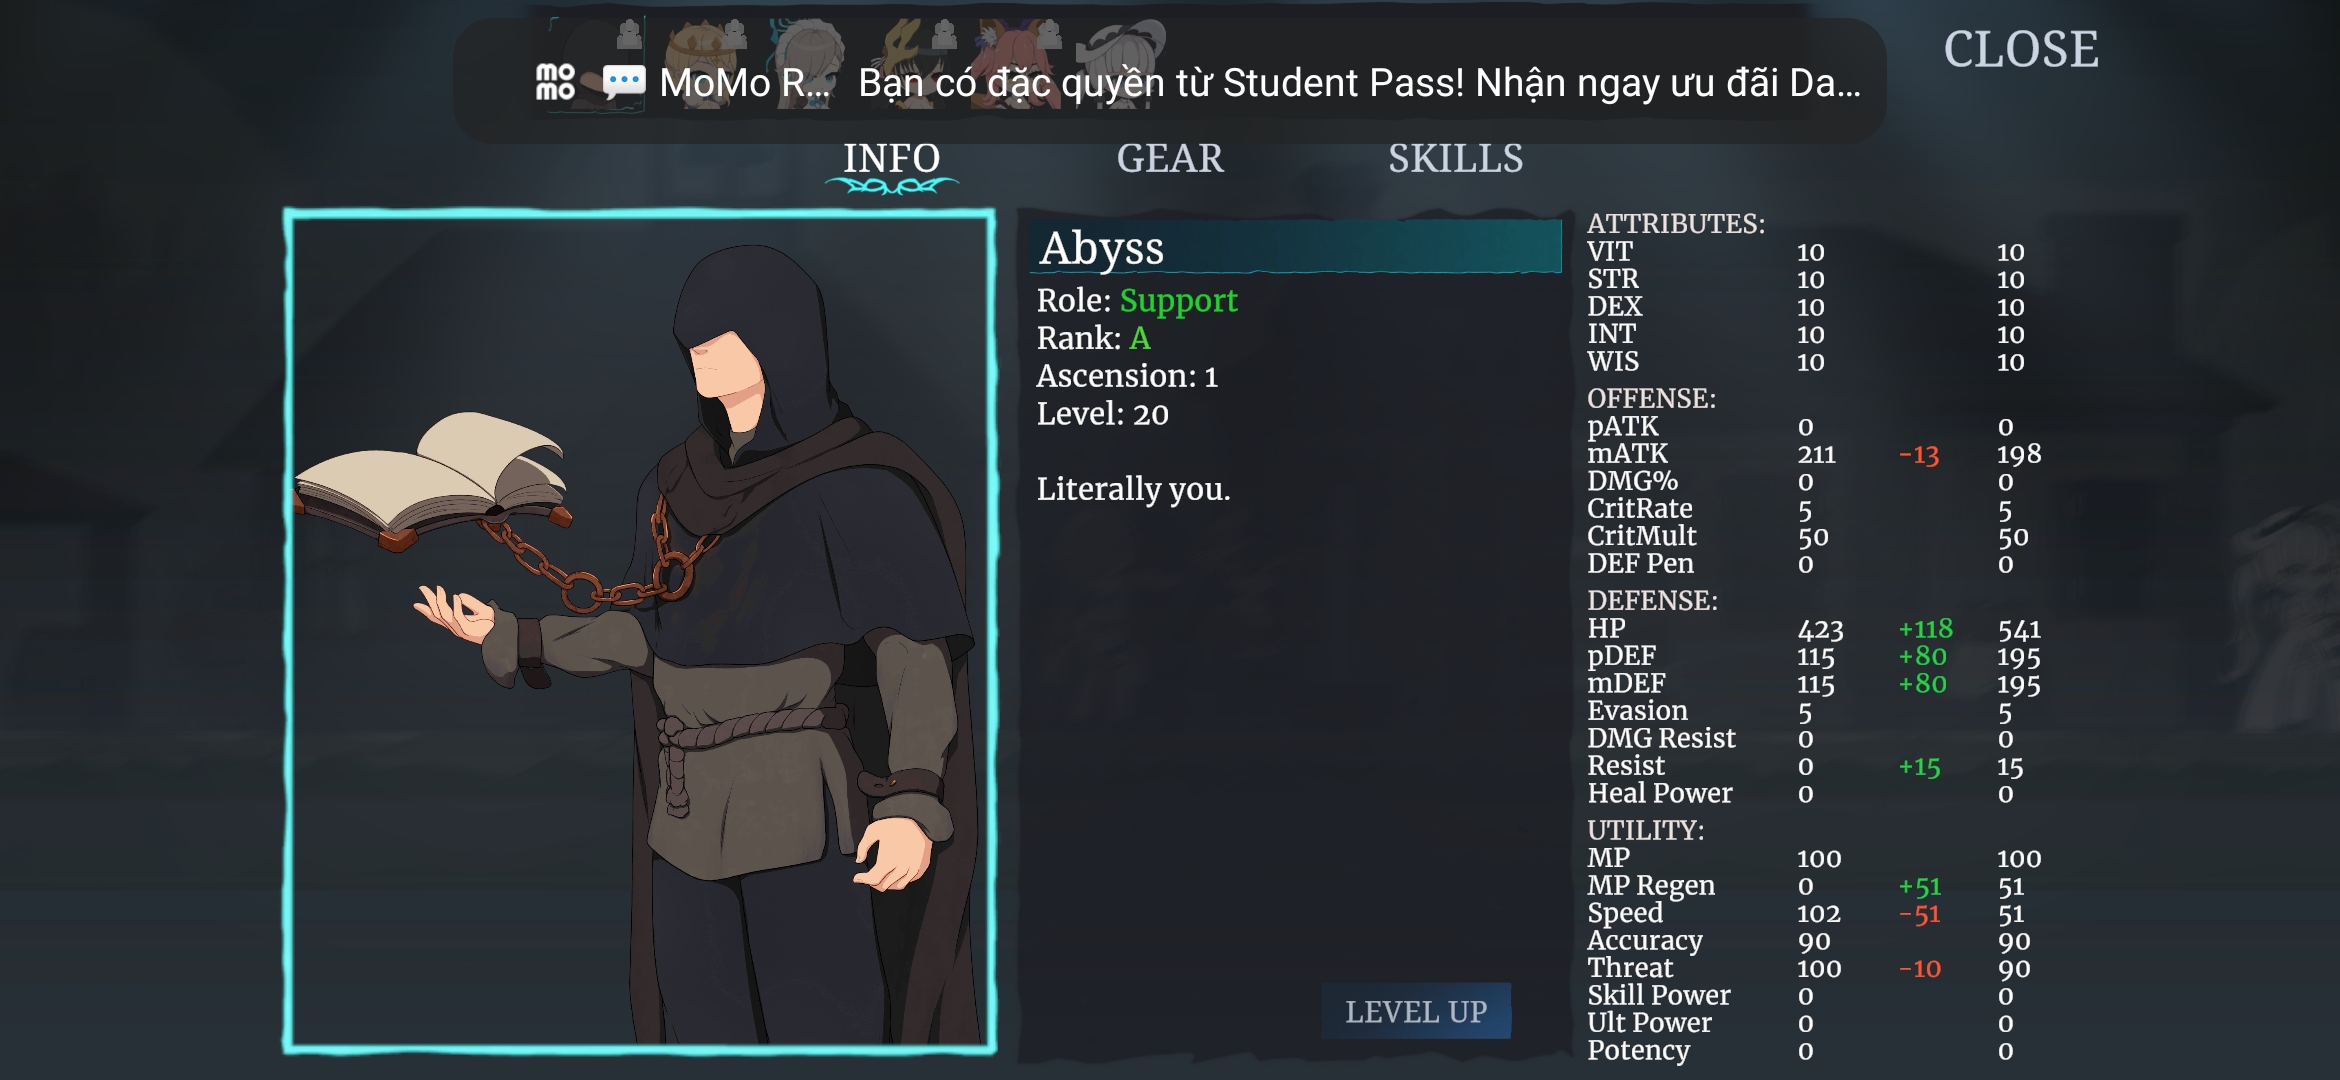Switch to the SKILLS tab
Viewport: 2340px width, 1080px height.
click(x=1455, y=158)
